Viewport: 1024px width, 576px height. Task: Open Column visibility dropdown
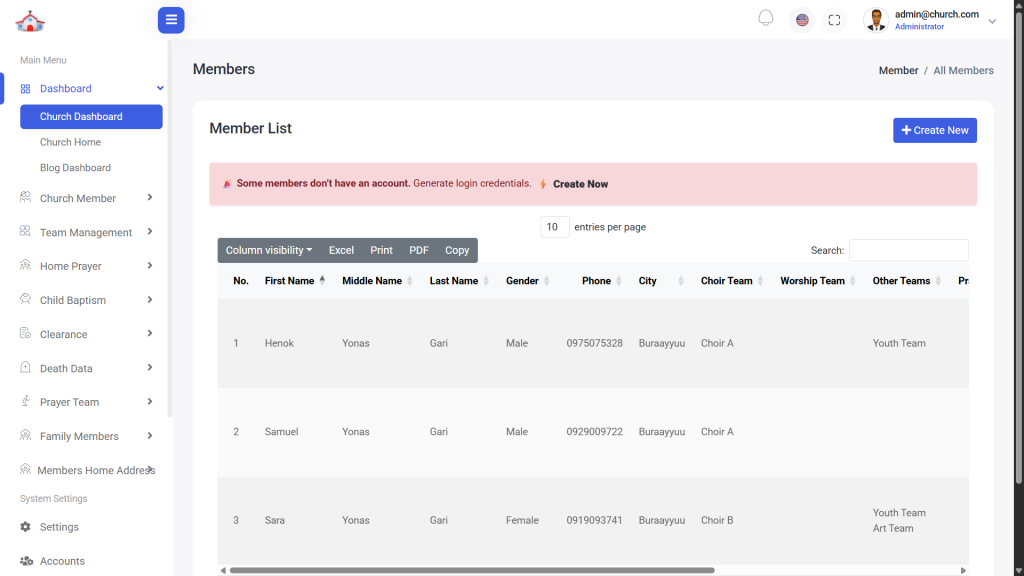point(268,250)
